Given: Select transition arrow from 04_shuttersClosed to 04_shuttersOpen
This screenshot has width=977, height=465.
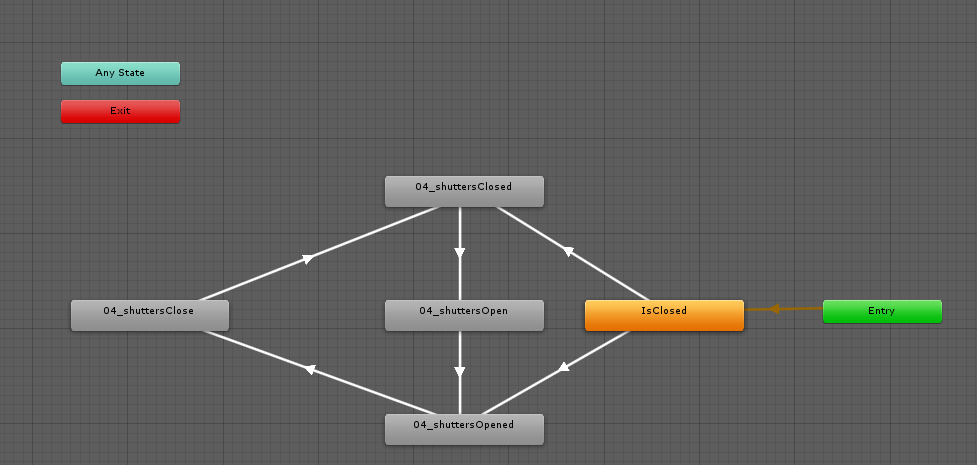Looking at the screenshot, I should tap(460, 252).
